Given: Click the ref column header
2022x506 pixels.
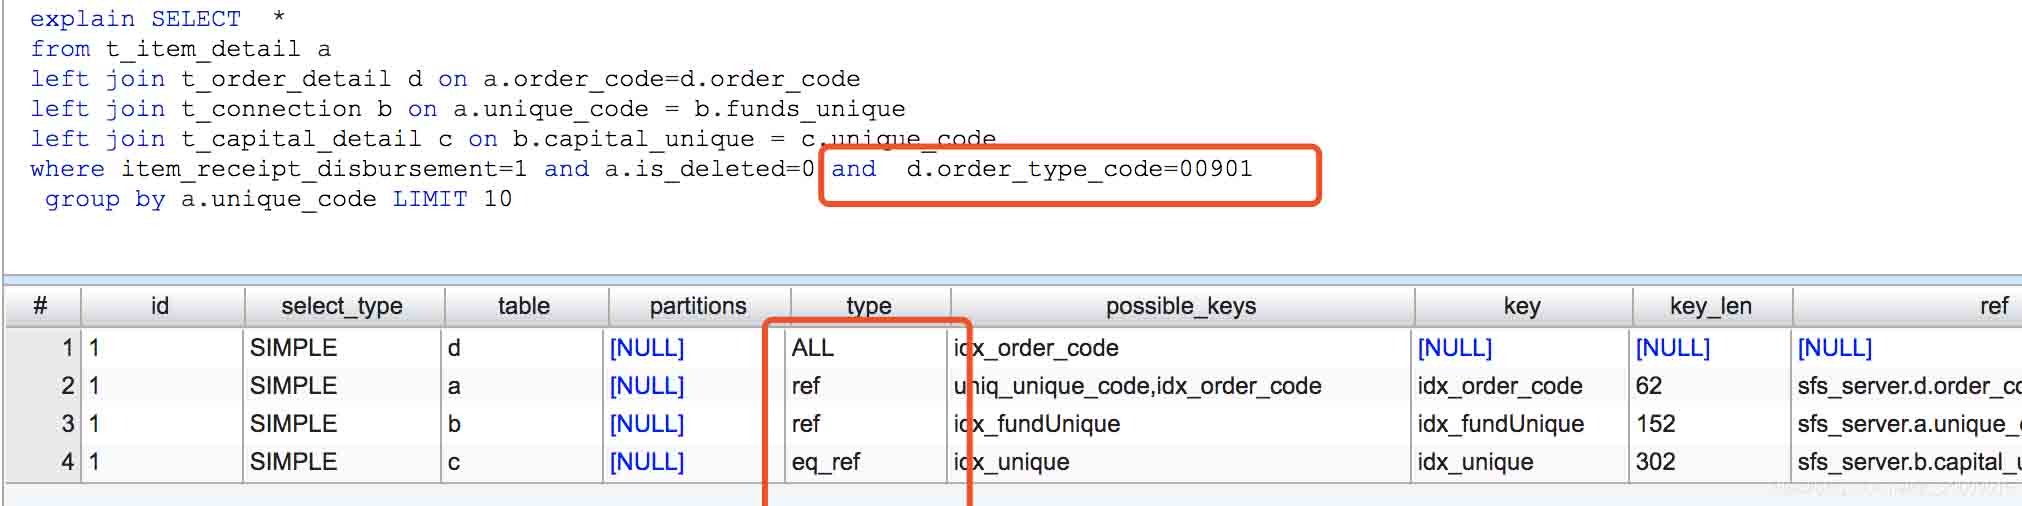Looking at the screenshot, I should [1993, 306].
